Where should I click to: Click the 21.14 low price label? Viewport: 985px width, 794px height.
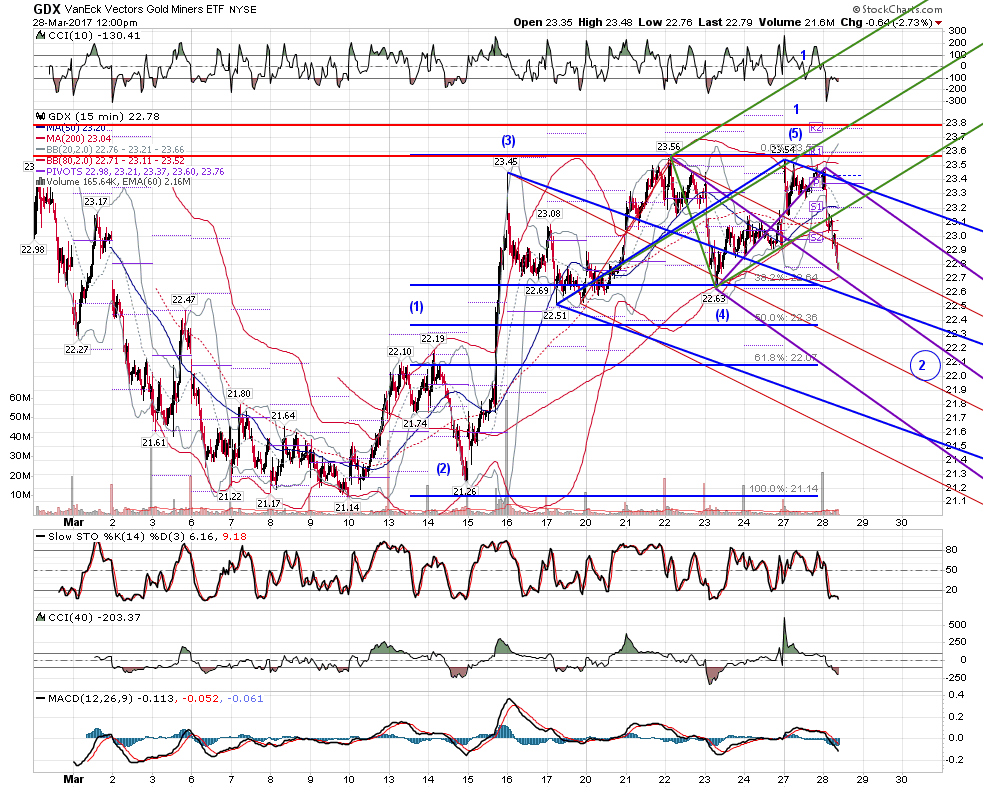click(347, 508)
